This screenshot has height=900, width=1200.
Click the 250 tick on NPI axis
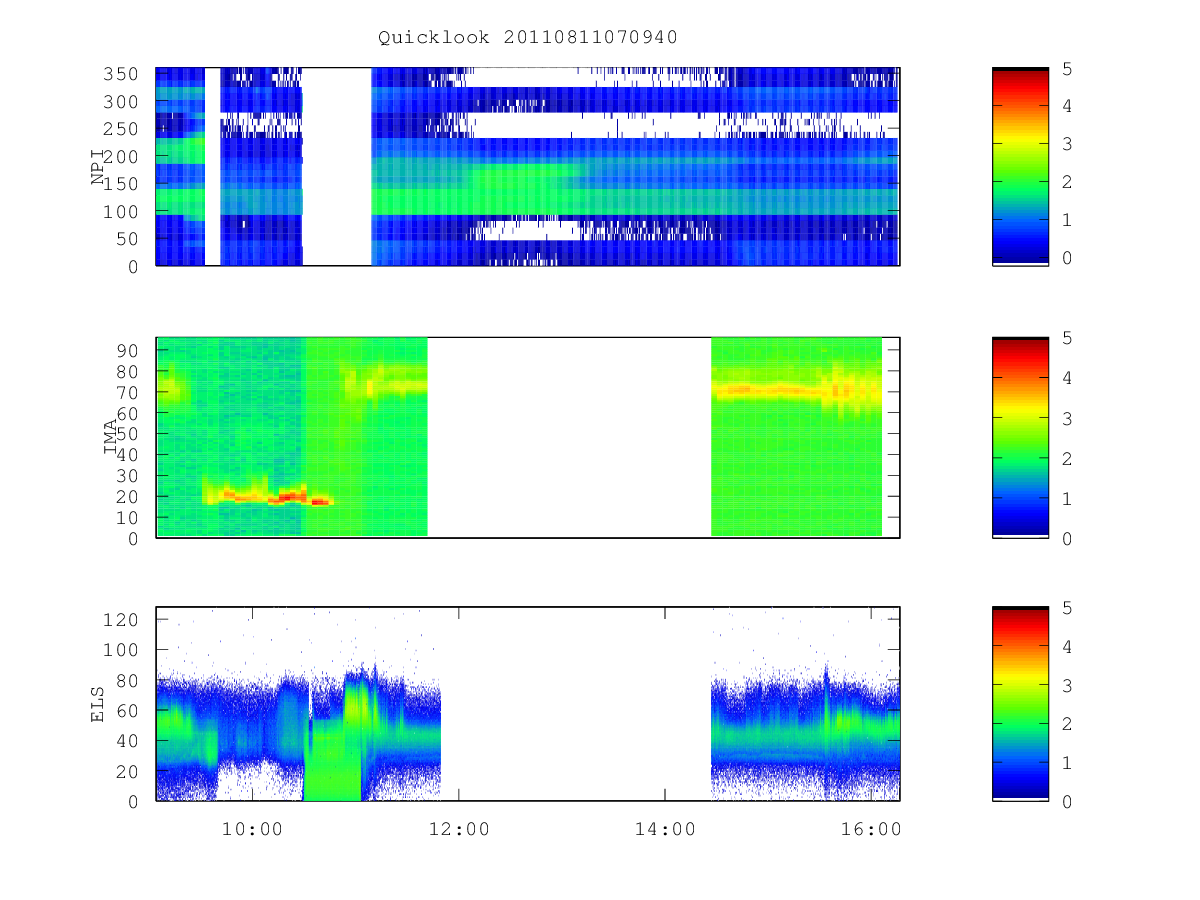point(123,129)
